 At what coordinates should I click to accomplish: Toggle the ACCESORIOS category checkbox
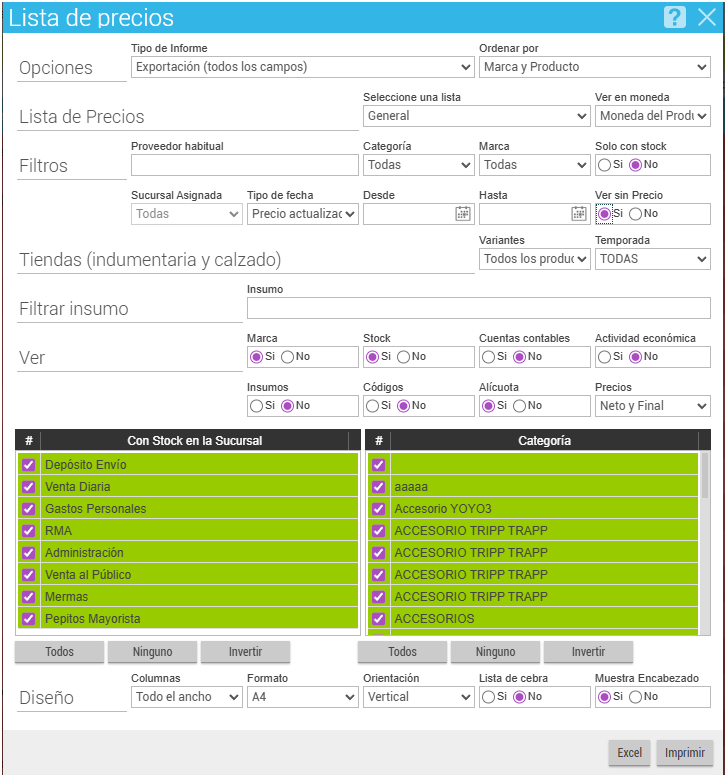click(378, 619)
